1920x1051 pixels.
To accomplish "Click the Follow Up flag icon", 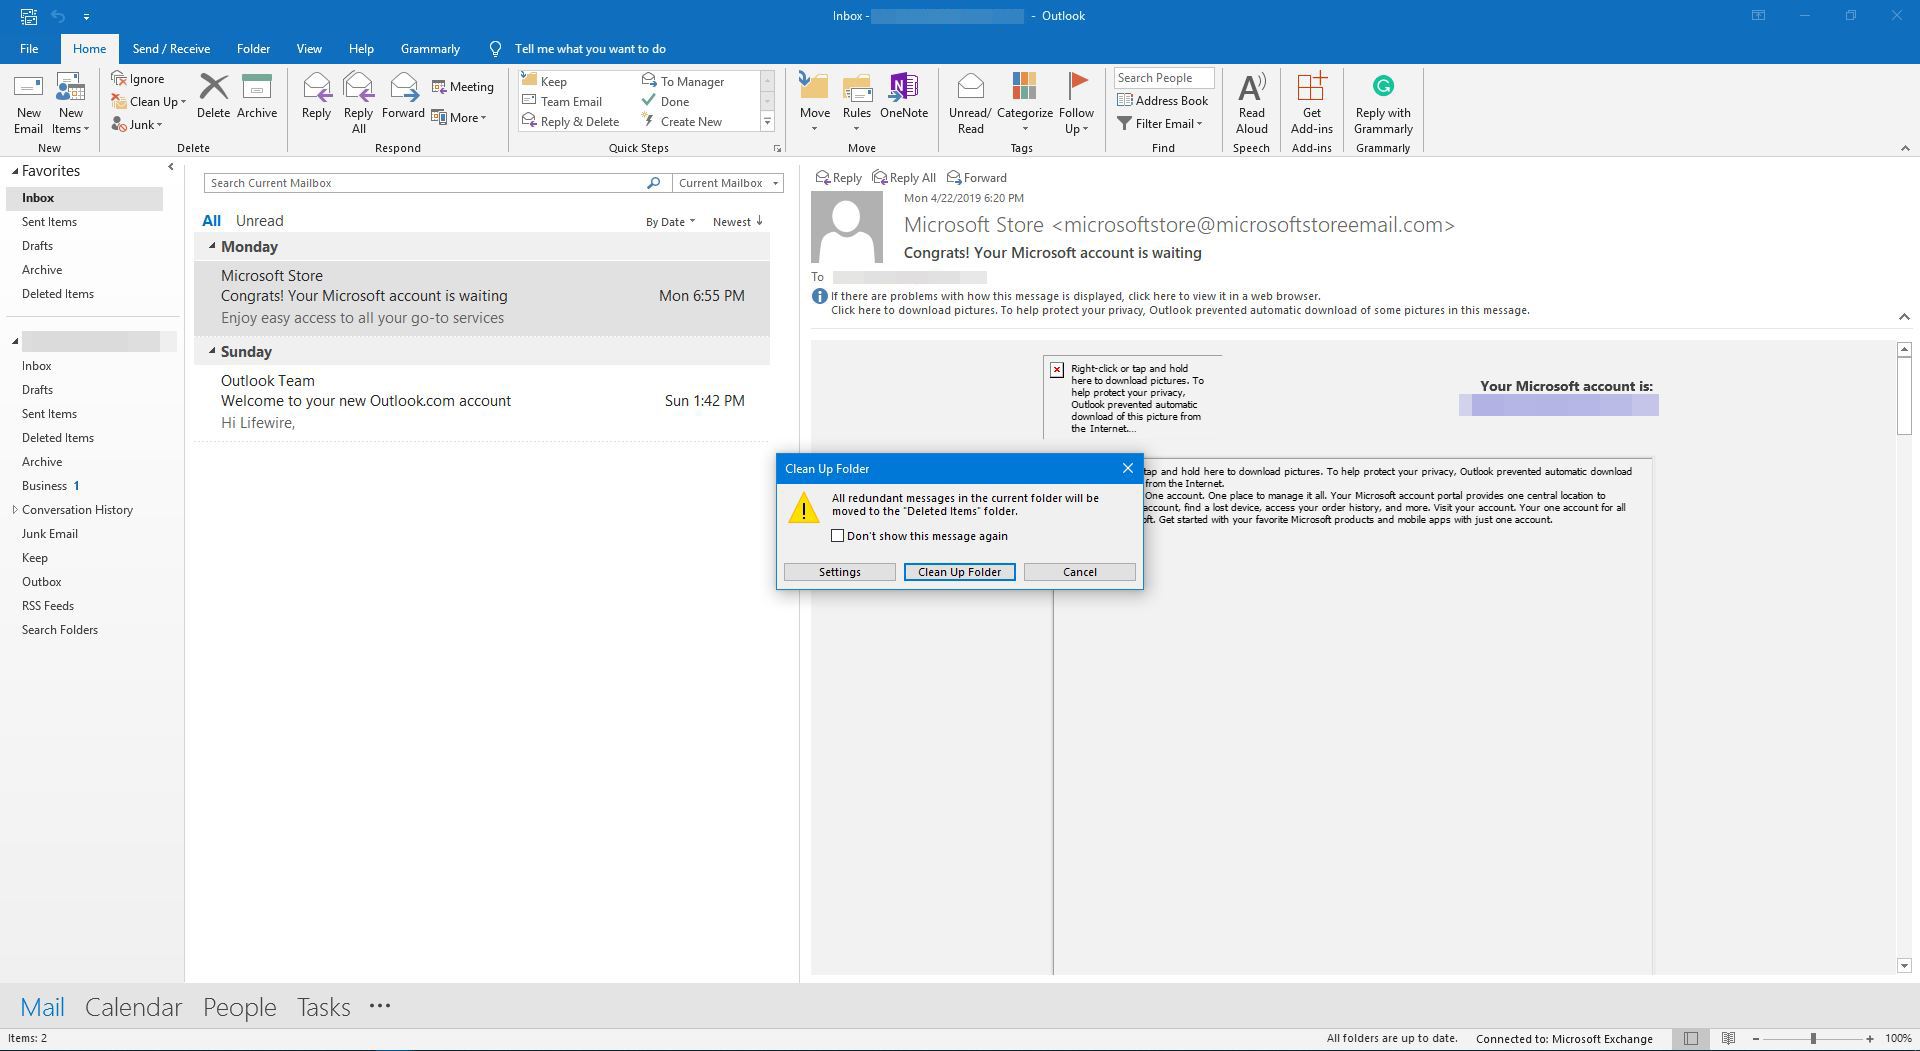I will click(1077, 87).
